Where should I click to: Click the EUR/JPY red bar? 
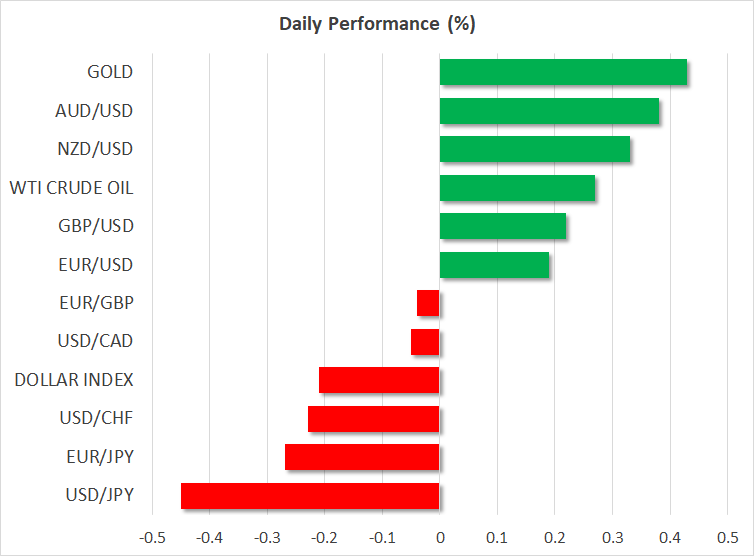click(x=362, y=457)
